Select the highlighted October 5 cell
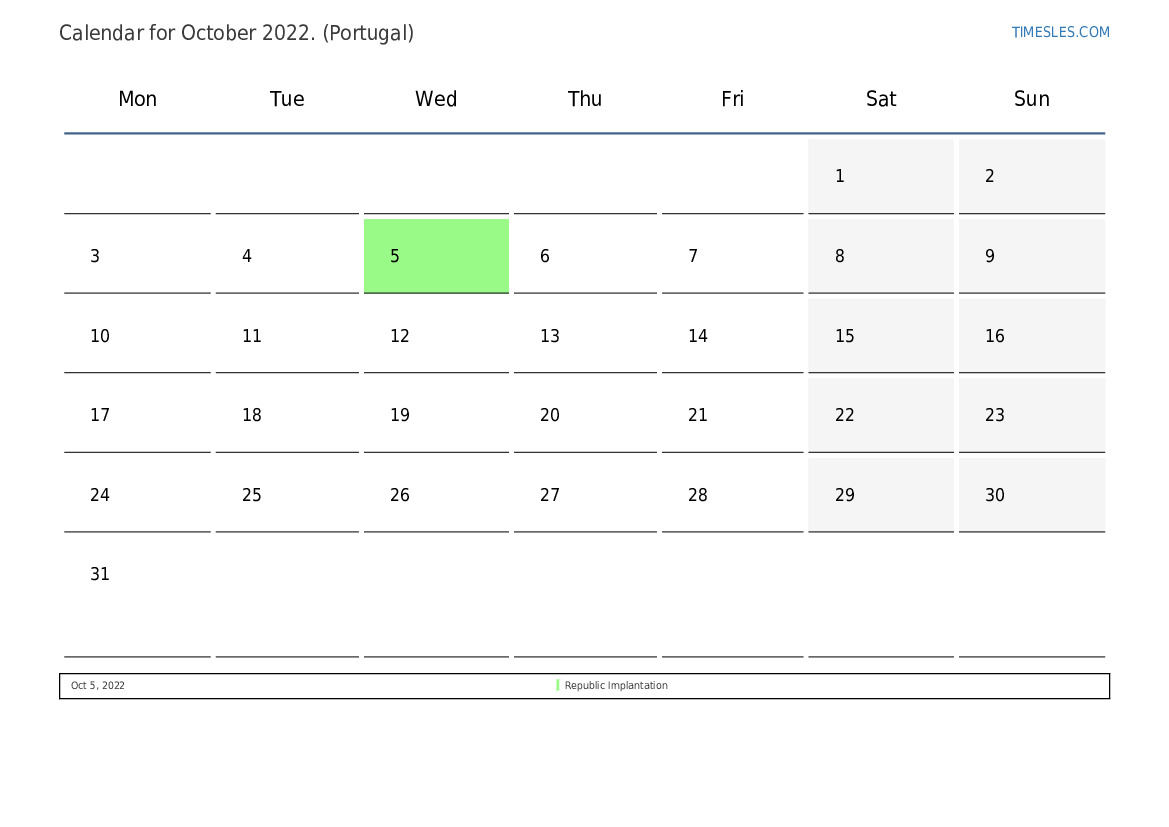 tap(436, 256)
